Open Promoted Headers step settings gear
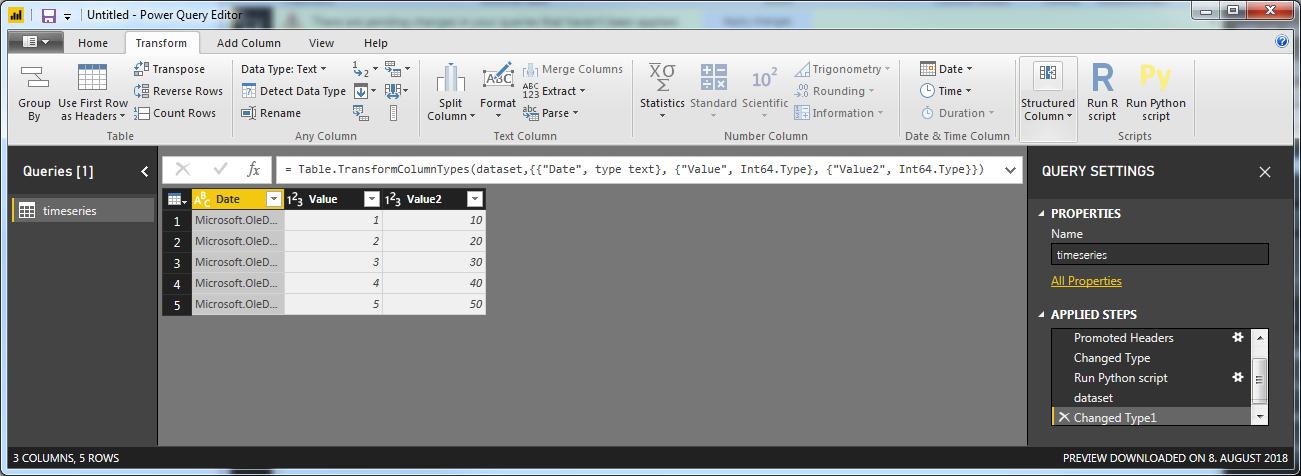1301x476 pixels. click(1238, 338)
